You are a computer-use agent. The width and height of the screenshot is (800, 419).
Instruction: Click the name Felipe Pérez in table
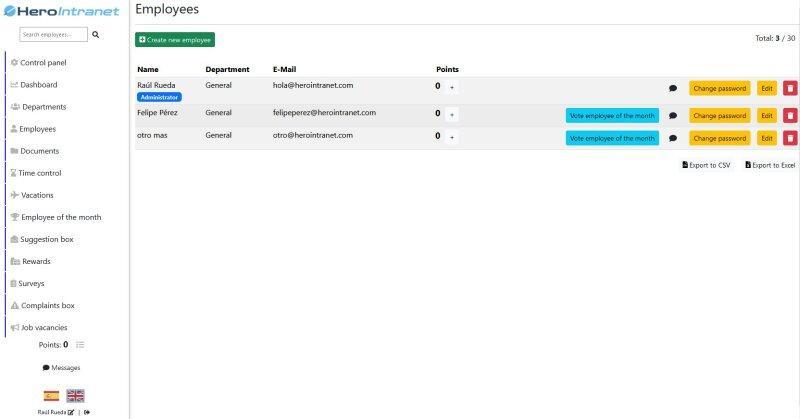point(157,113)
